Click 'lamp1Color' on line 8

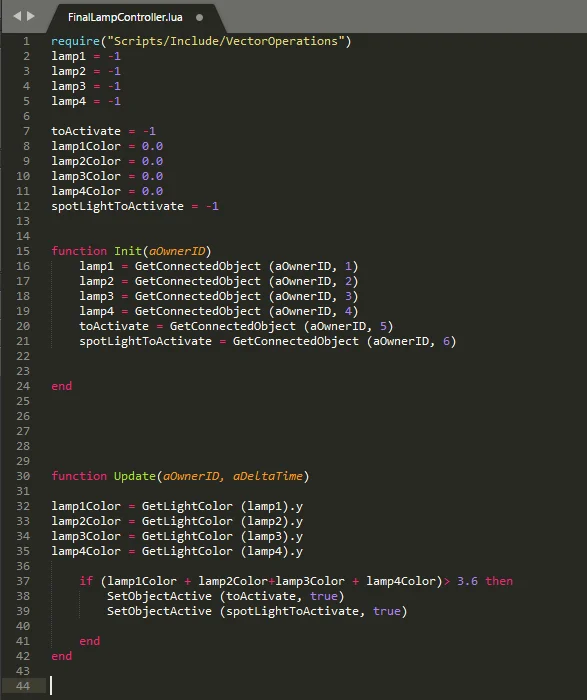pyautogui.click(x=86, y=146)
